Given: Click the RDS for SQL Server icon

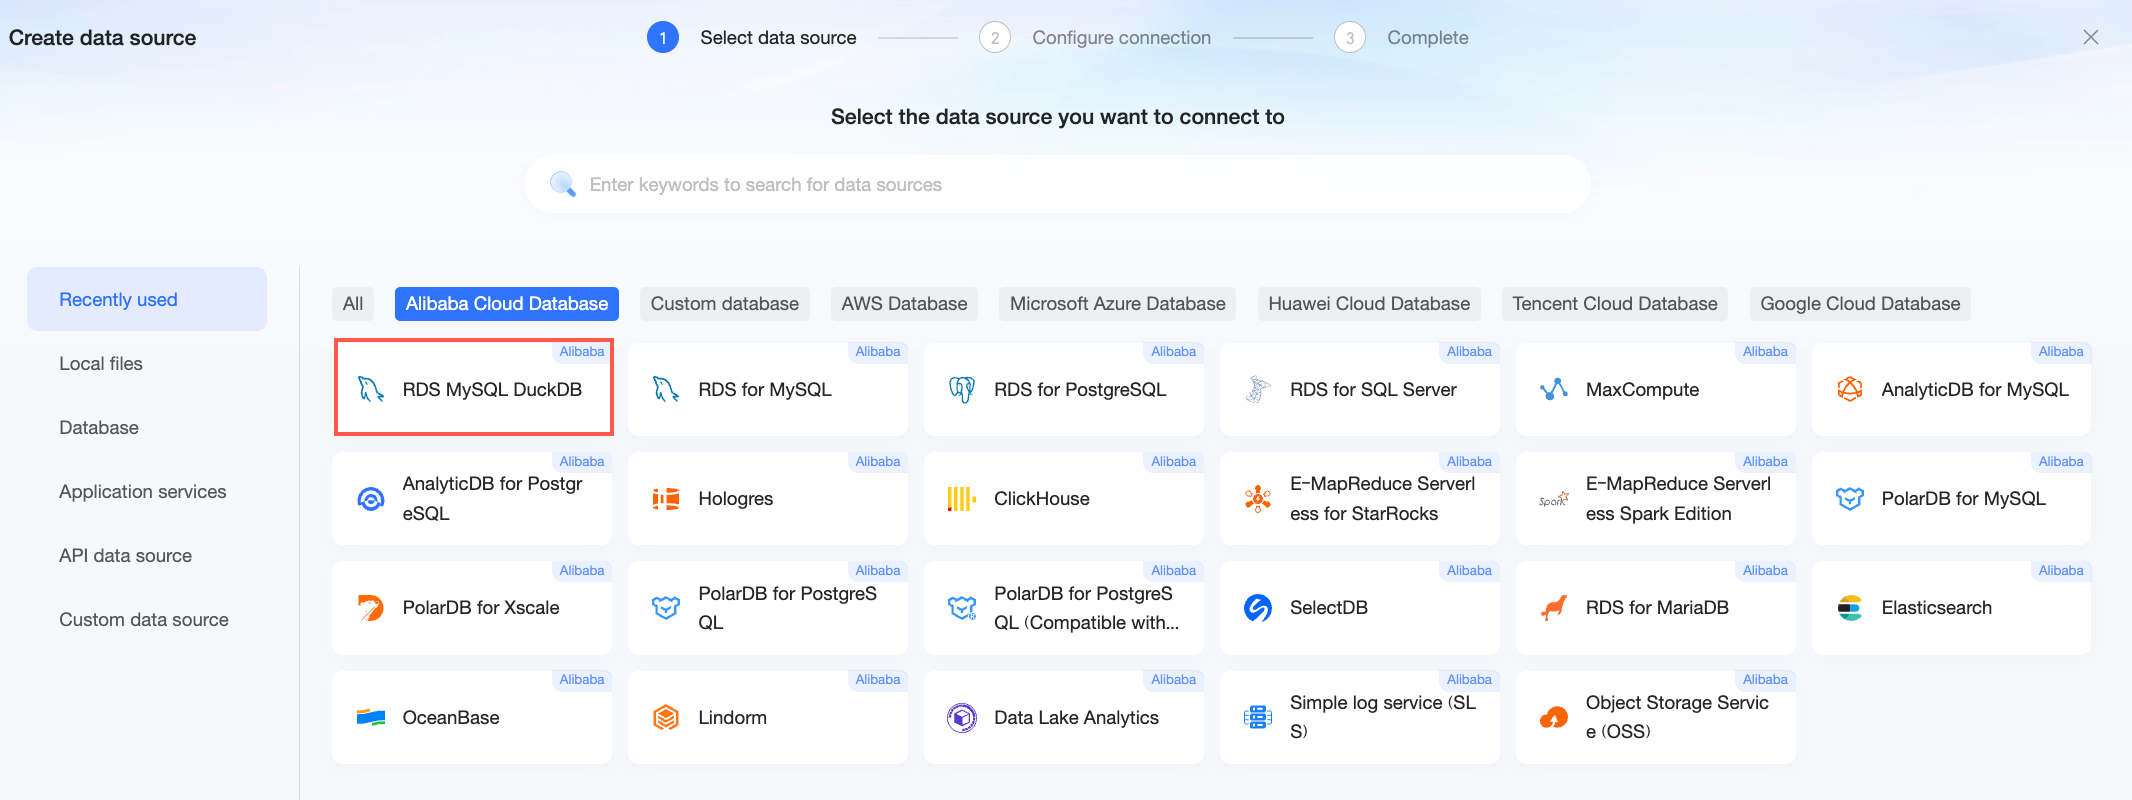Looking at the screenshot, I should [x=1258, y=389].
